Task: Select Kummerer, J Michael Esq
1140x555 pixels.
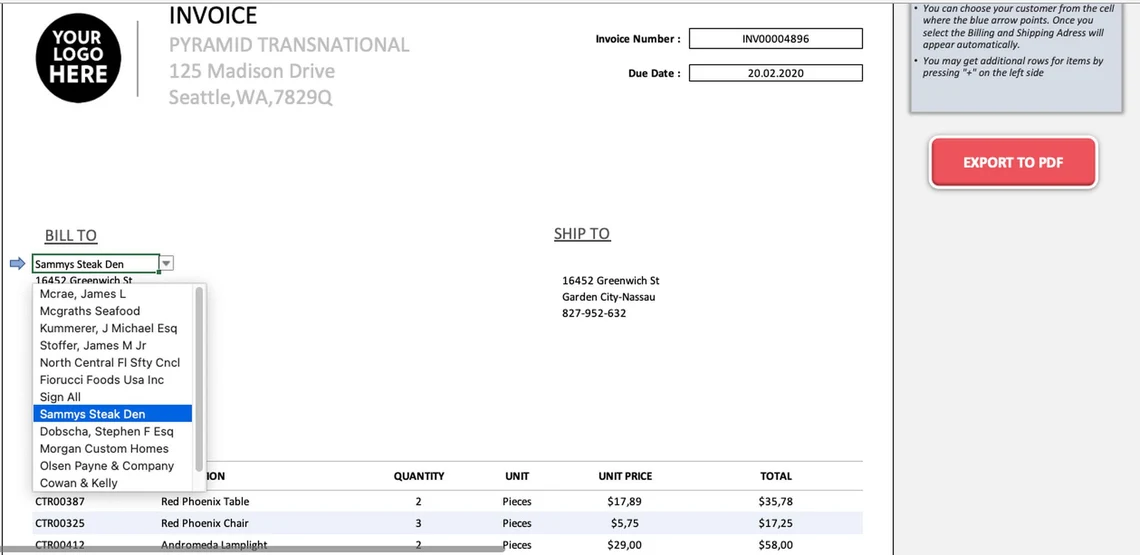Action: 108,328
